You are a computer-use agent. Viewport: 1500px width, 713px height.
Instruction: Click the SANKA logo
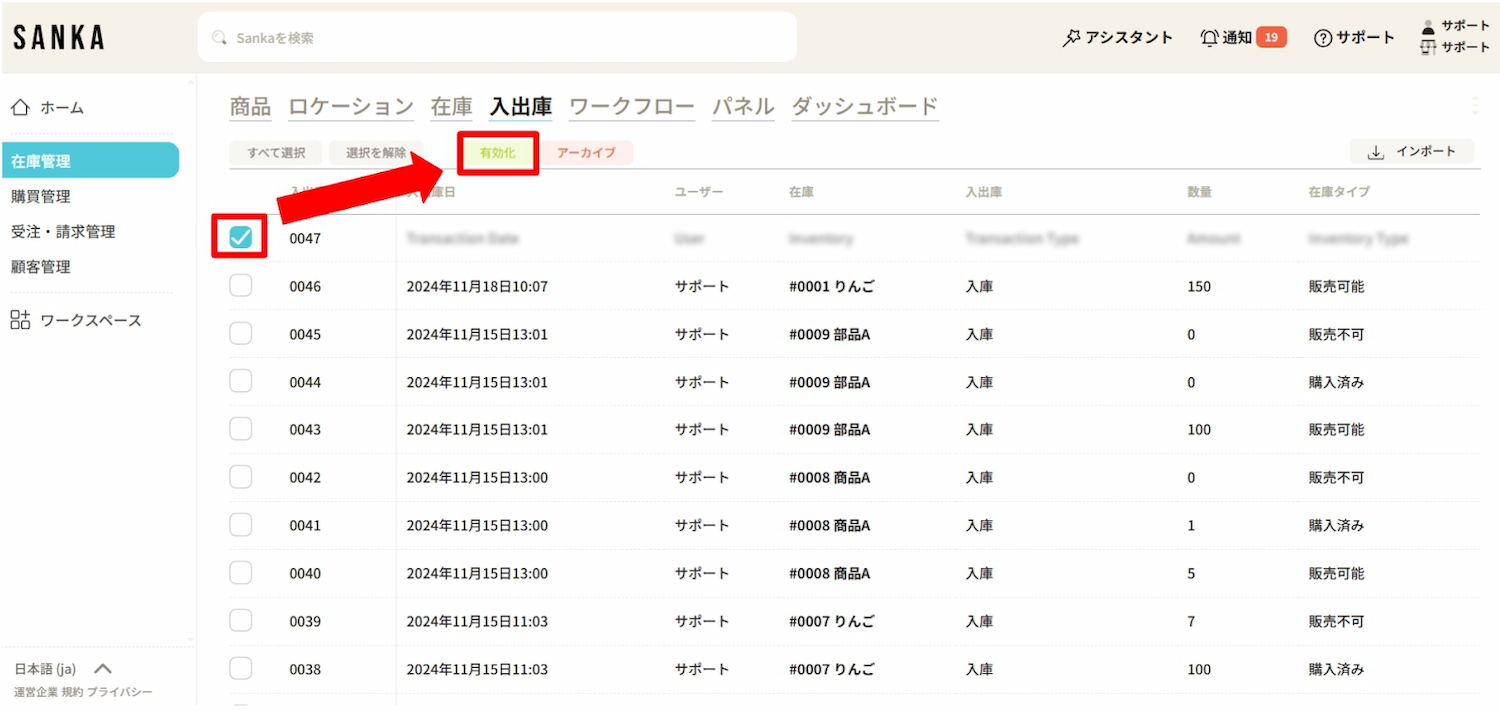tap(59, 38)
